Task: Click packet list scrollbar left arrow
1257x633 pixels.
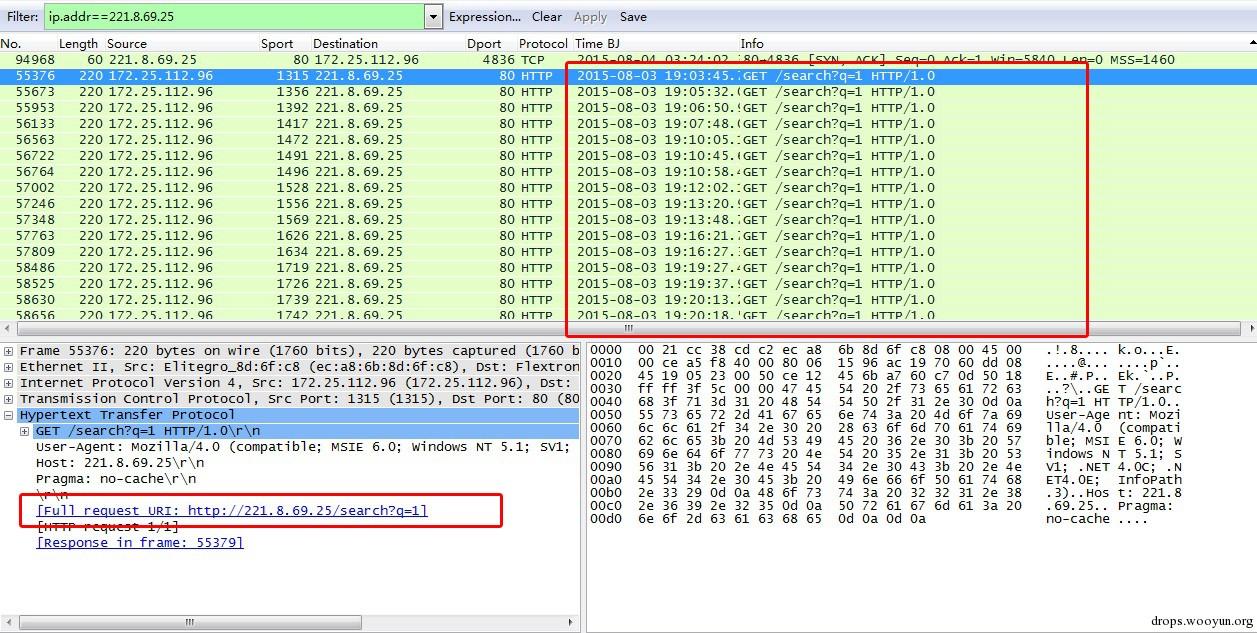Action: [x=8, y=327]
